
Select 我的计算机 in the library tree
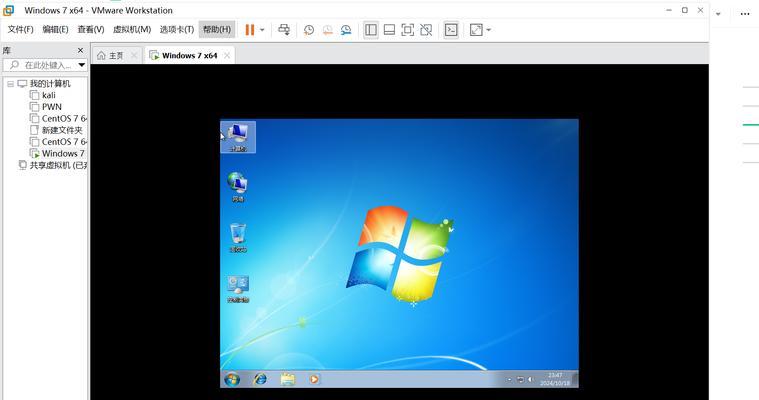click(x=50, y=84)
